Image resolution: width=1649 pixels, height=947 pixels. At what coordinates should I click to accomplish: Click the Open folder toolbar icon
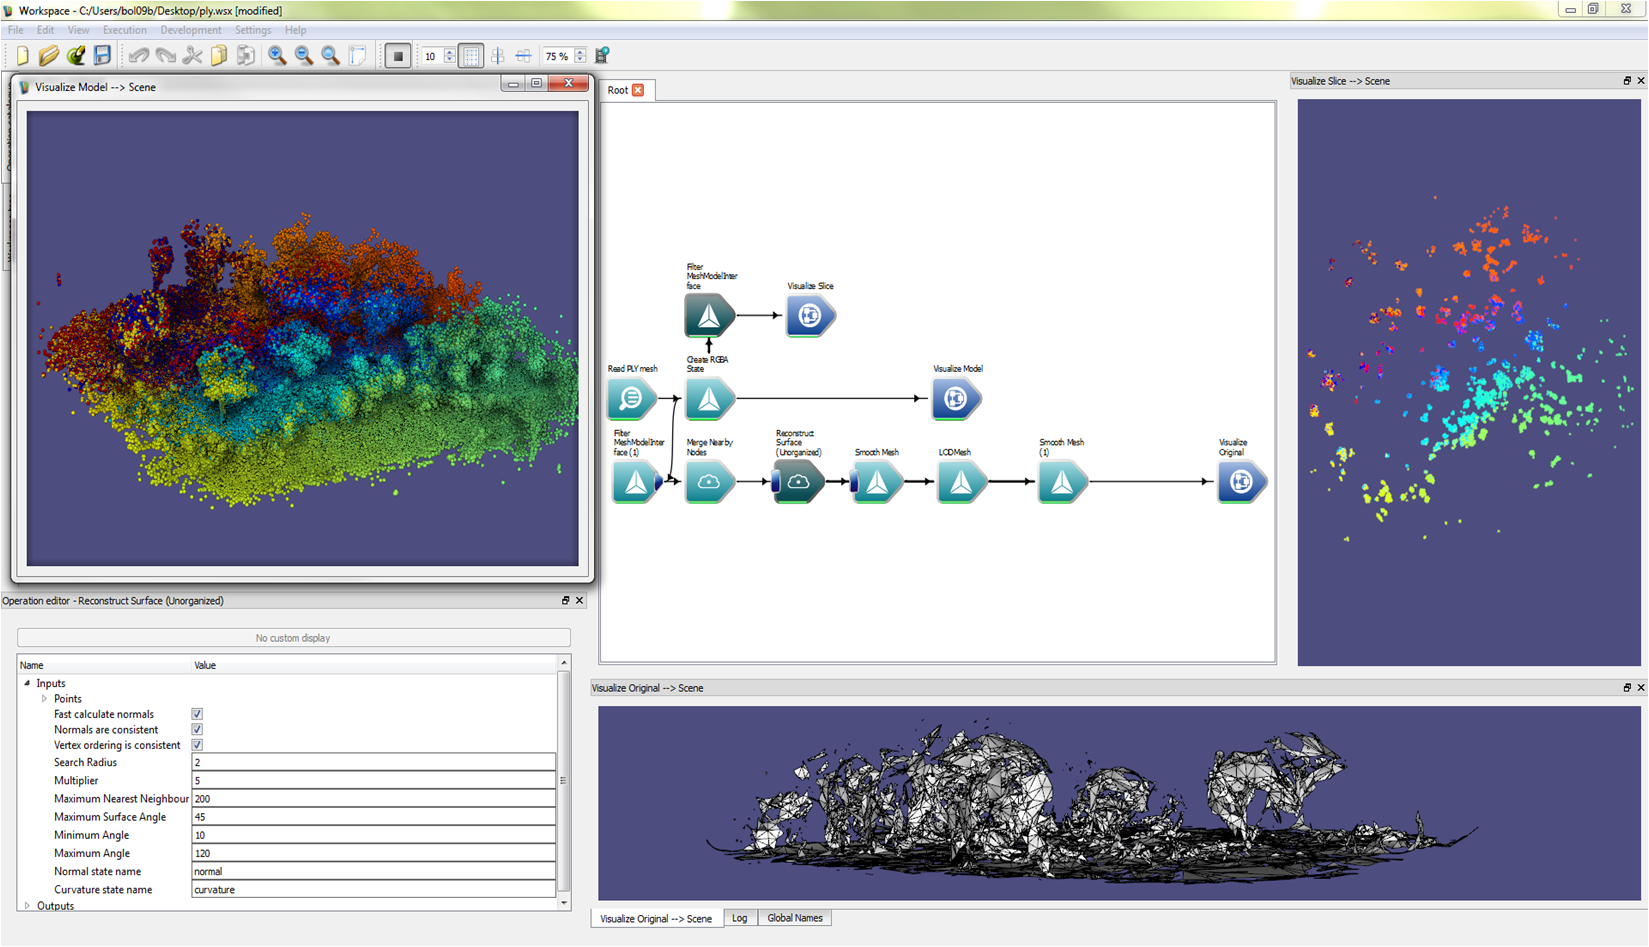coord(48,56)
